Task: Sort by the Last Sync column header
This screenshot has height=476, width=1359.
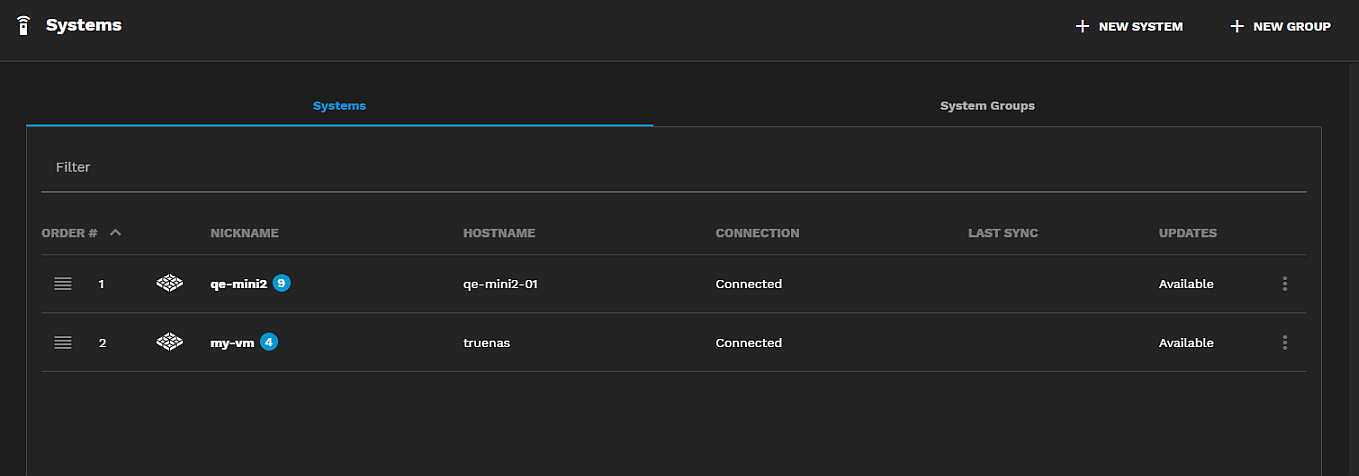Action: [x=1003, y=233]
